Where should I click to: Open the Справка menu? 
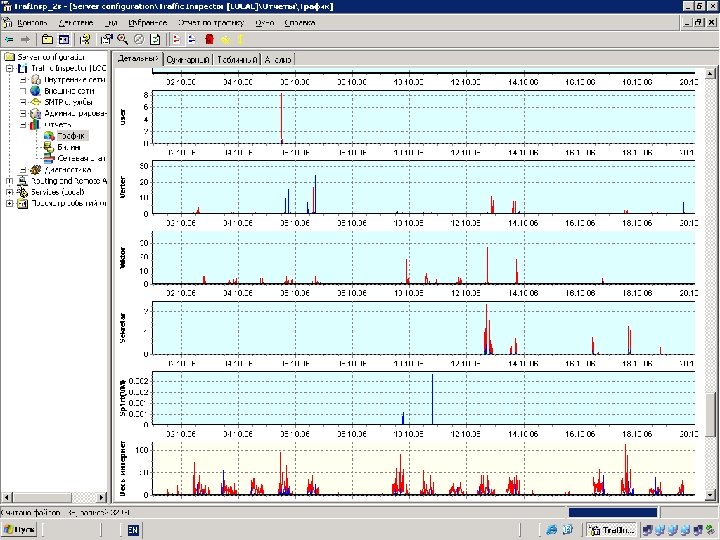298,21
